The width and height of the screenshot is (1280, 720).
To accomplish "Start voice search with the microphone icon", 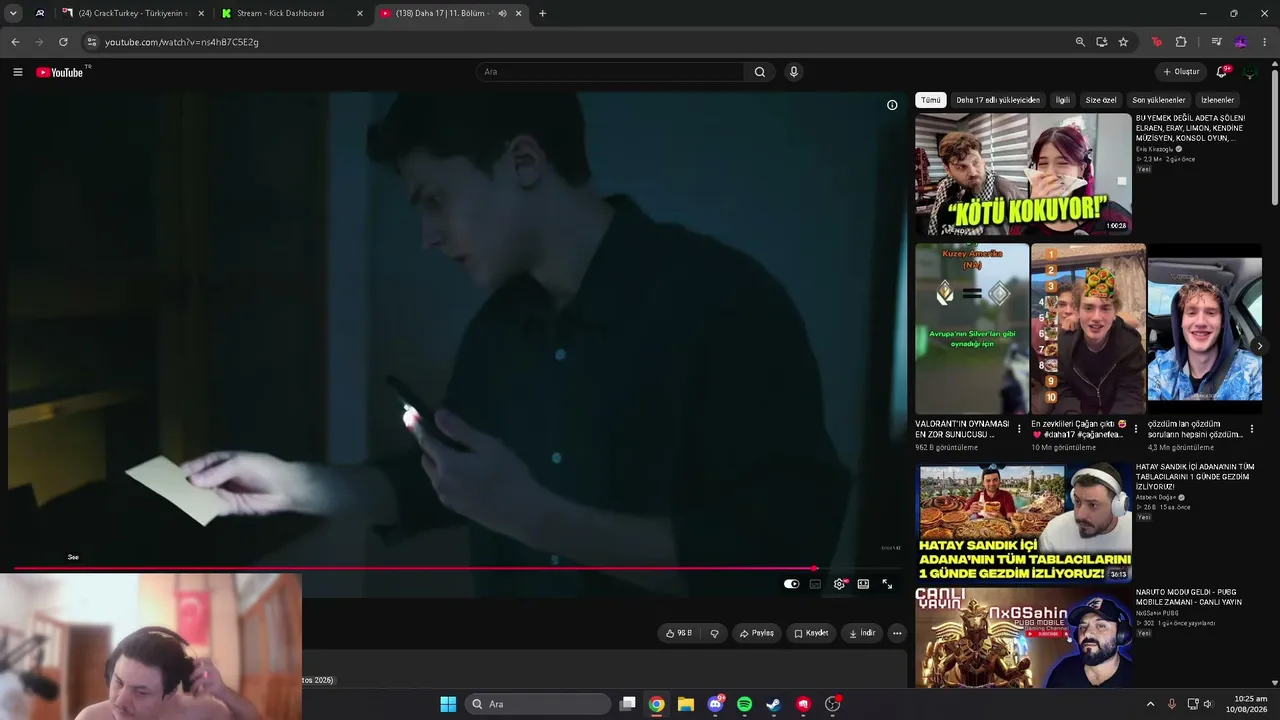I will [x=794, y=72].
